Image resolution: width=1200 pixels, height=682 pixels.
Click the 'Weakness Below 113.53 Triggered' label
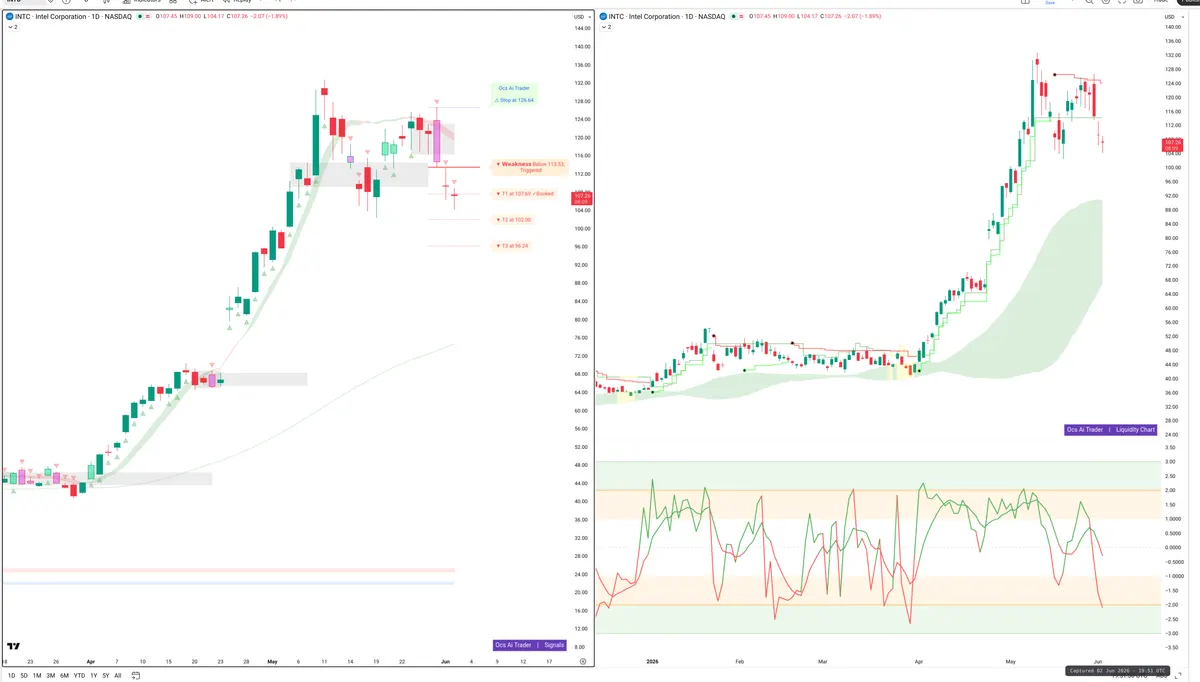(x=532, y=167)
